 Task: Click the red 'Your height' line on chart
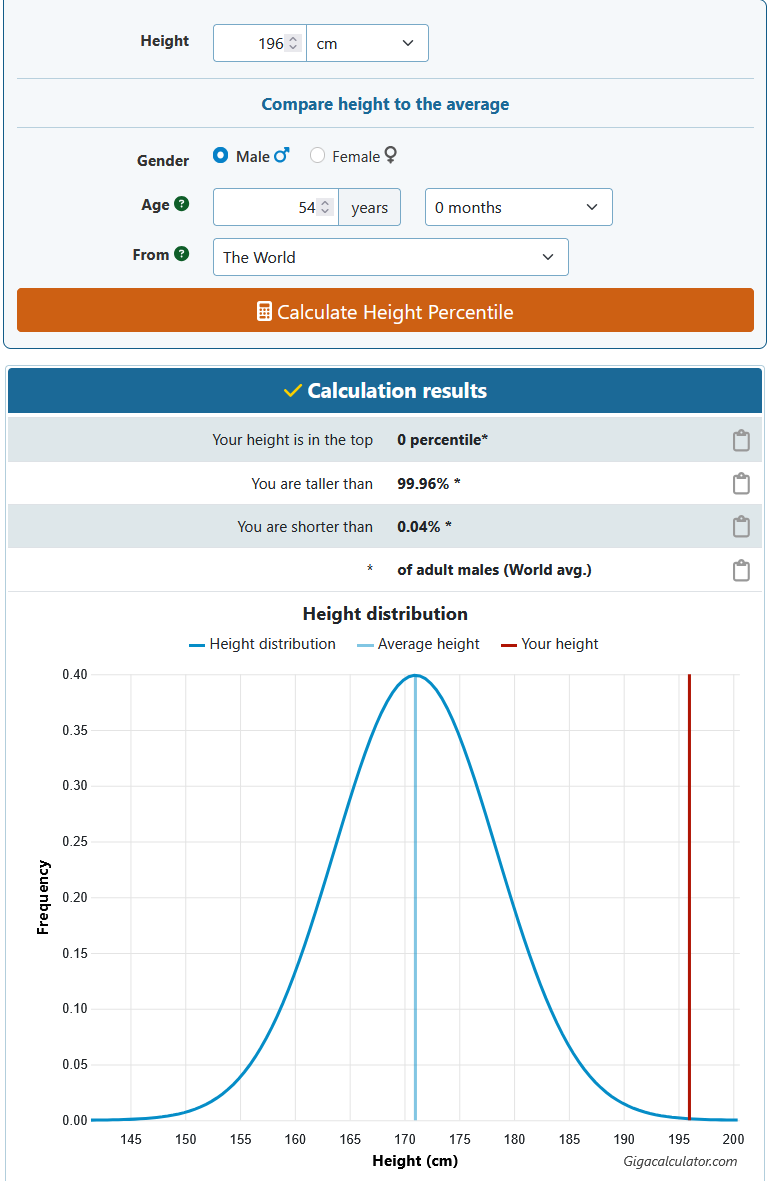tap(689, 896)
